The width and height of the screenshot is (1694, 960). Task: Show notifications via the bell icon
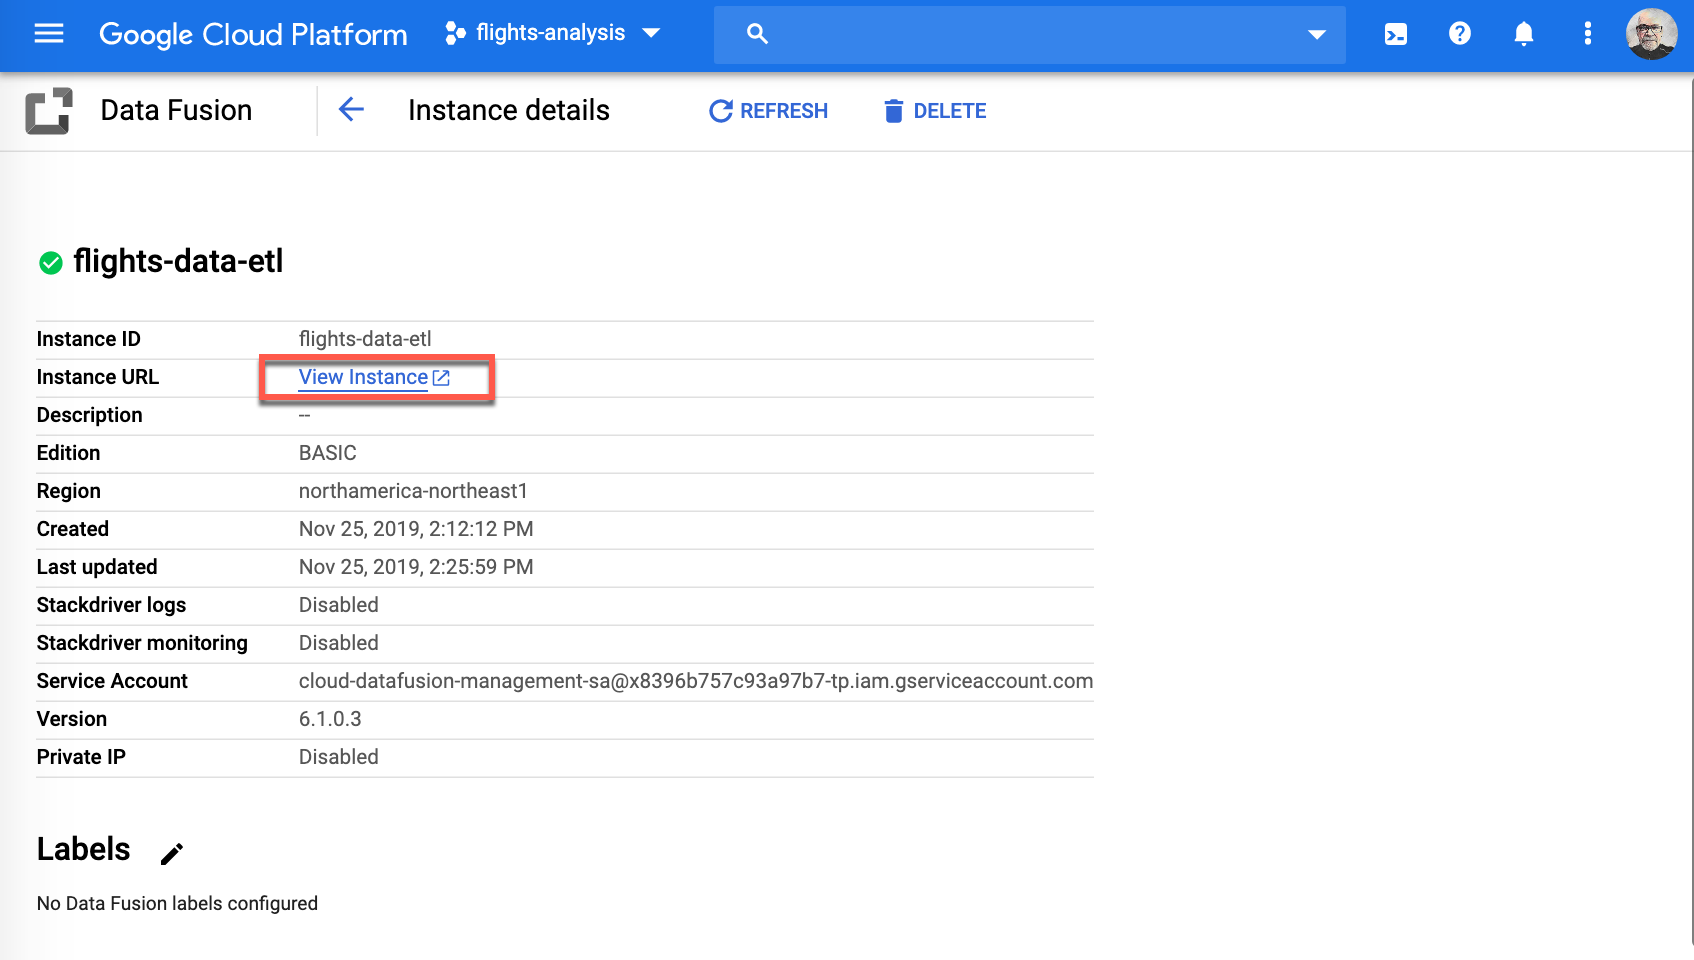tap(1523, 34)
